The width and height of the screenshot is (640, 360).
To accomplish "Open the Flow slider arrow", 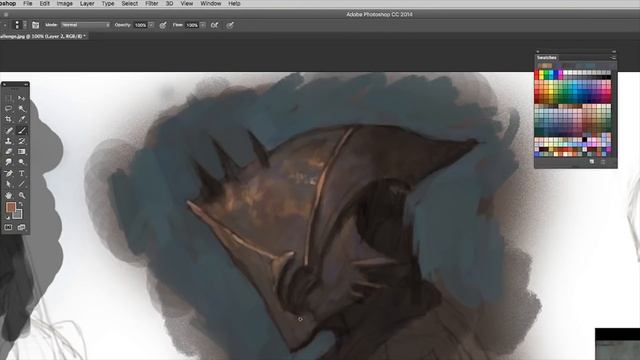I will click(x=202, y=25).
